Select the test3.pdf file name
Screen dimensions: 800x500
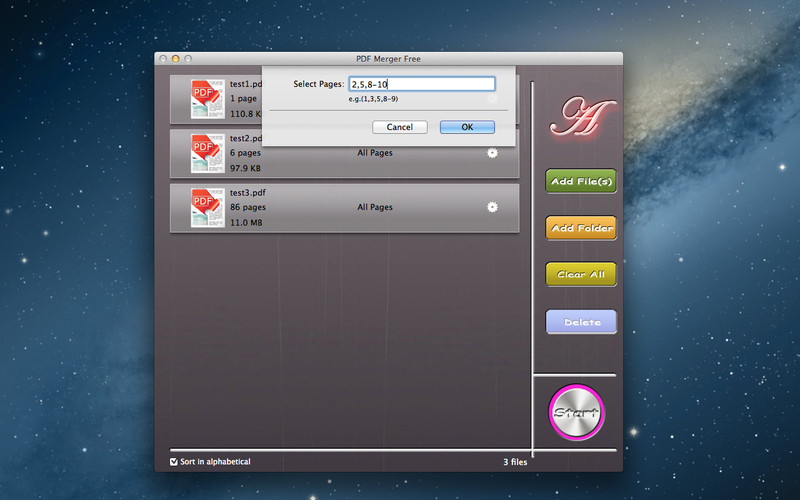247,192
